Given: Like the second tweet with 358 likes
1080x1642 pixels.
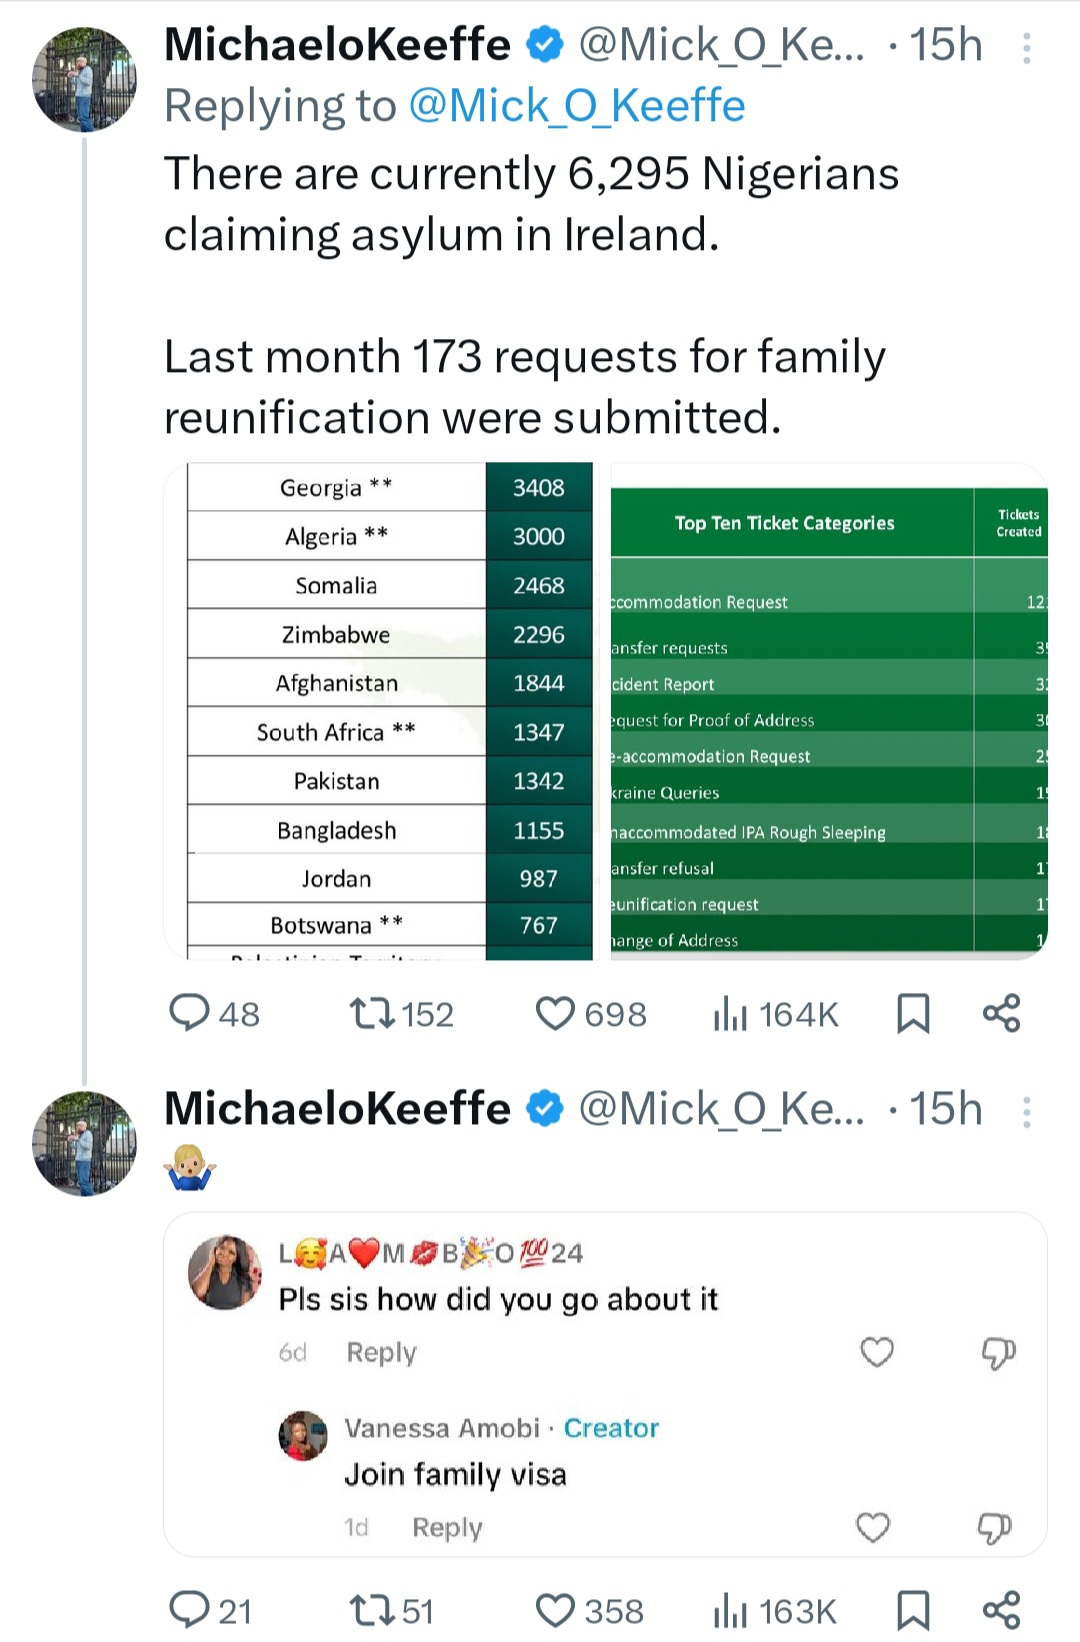Looking at the screenshot, I should tap(556, 1610).
